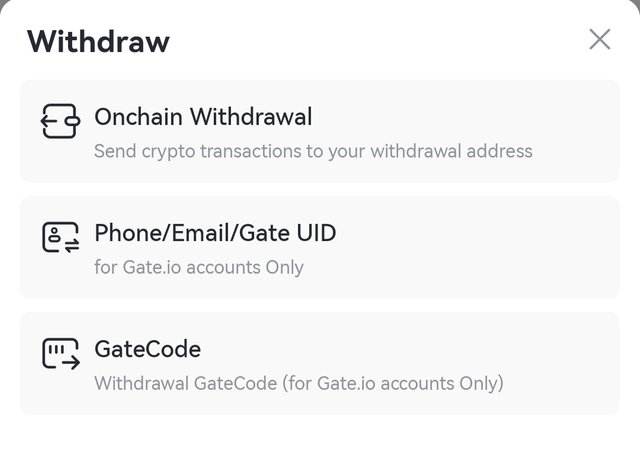This screenshot has height=468, width=640.
Task: Tap the right arrow in GateCode icon
Action: [71, 362]
